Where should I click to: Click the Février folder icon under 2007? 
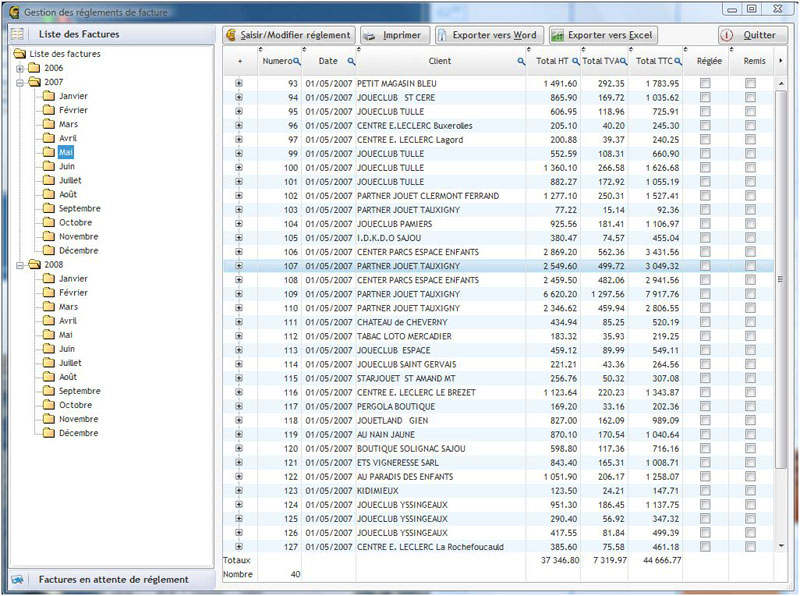[49, 110]
